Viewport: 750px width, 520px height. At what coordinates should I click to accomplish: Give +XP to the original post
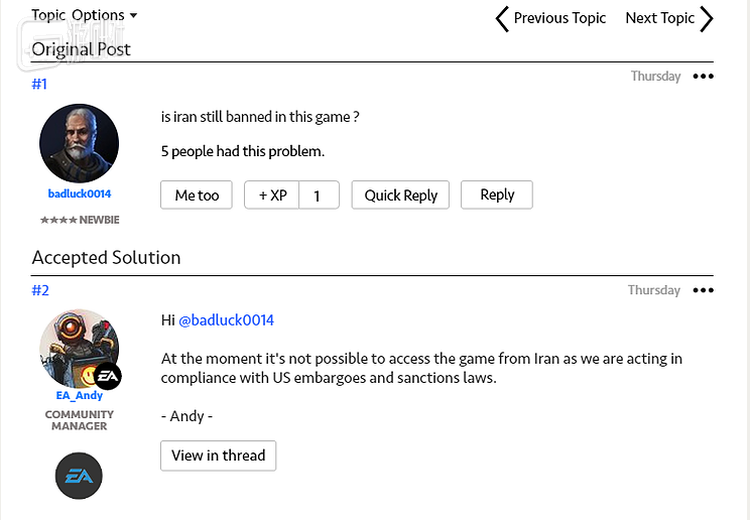tap(272, 195)
